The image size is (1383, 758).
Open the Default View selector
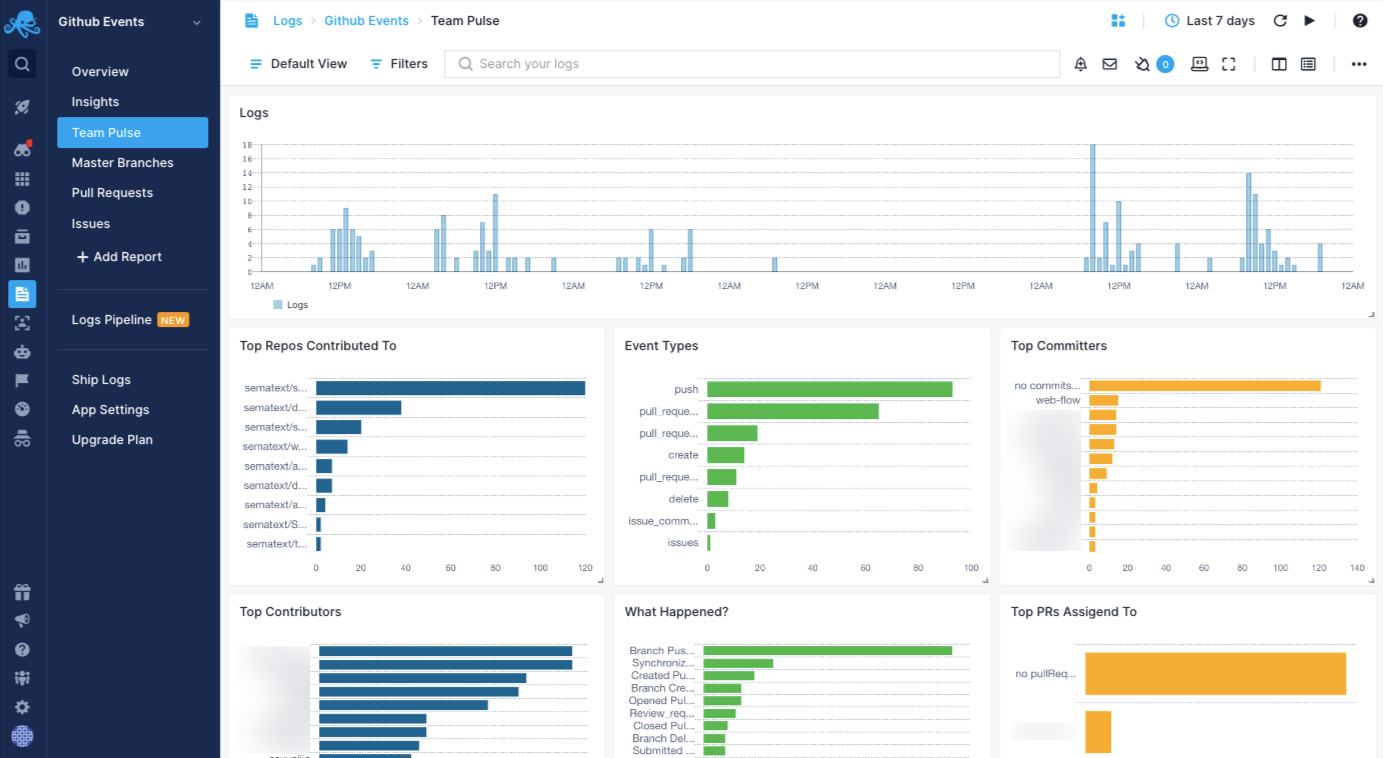point(298,64)
